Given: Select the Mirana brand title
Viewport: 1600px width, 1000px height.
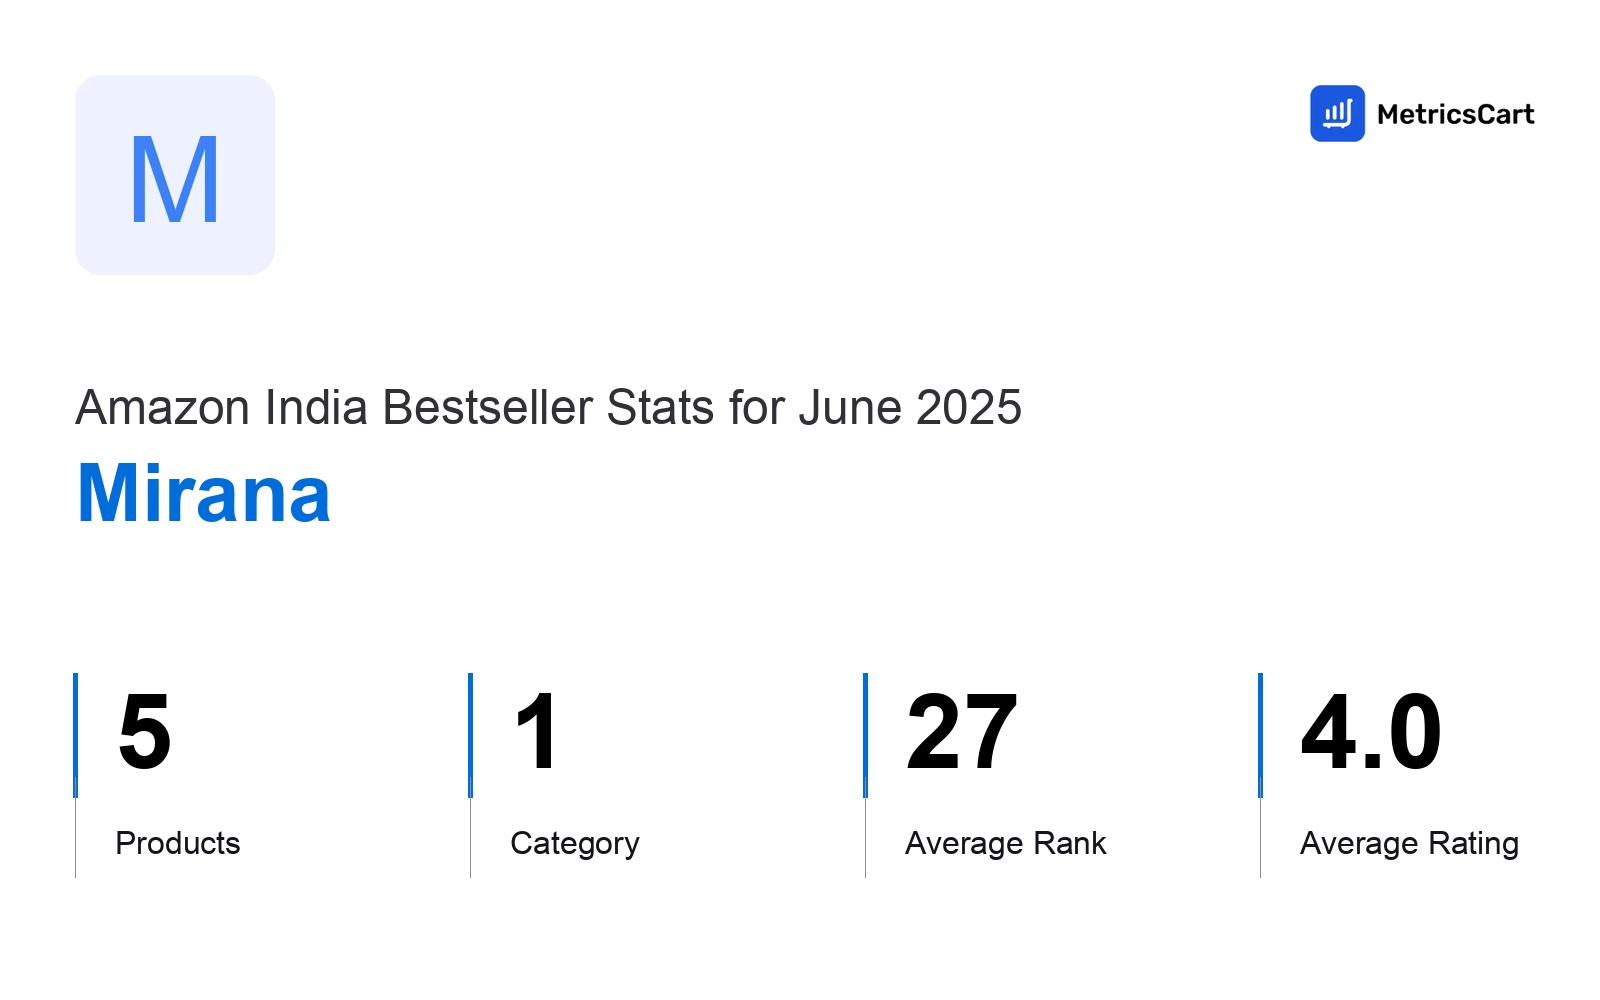Looking at the screenshot, I should click(x=204, y=494).
